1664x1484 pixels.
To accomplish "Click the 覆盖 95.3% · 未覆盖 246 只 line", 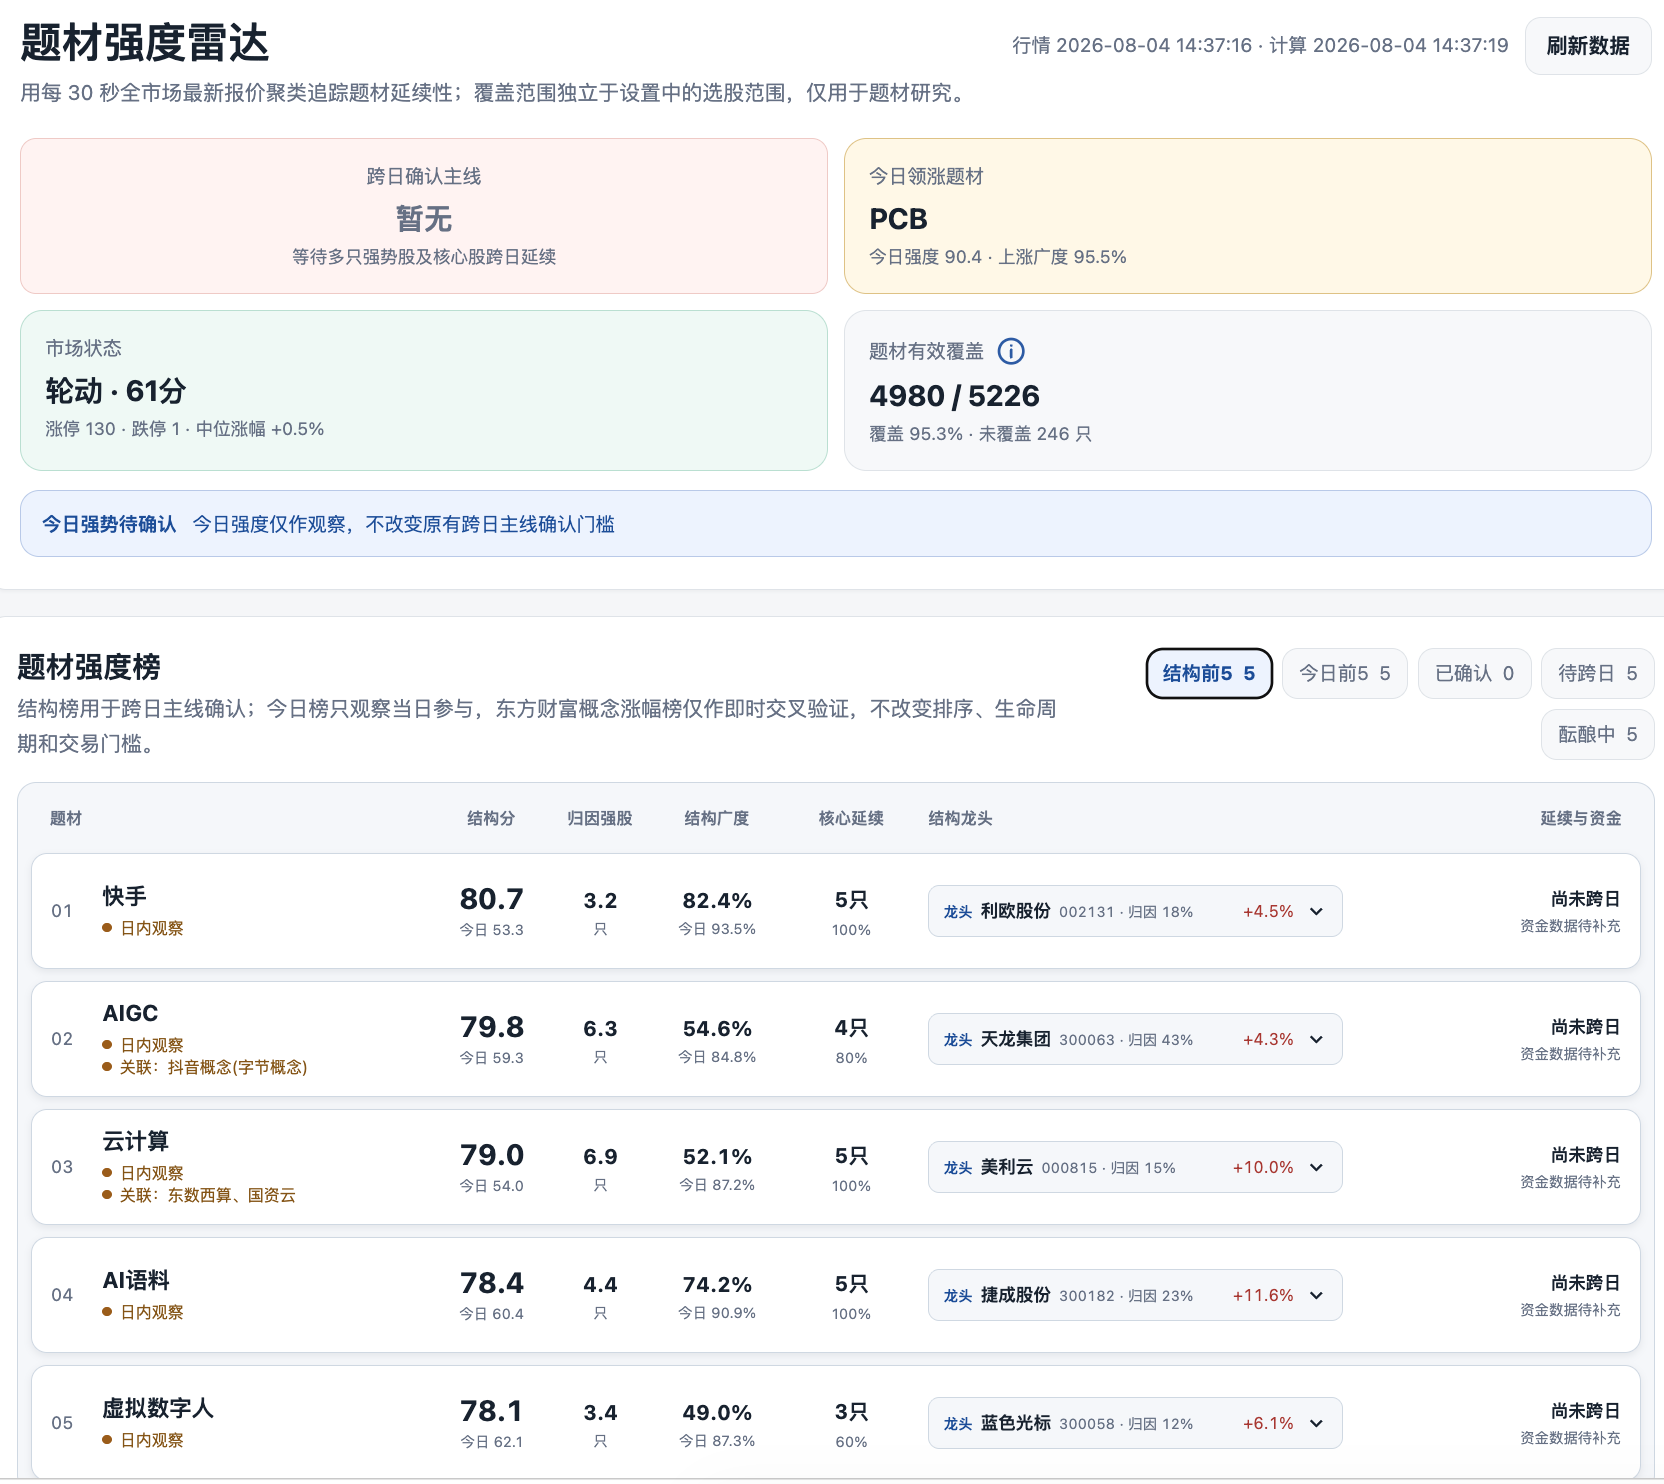I will [980, 434].
